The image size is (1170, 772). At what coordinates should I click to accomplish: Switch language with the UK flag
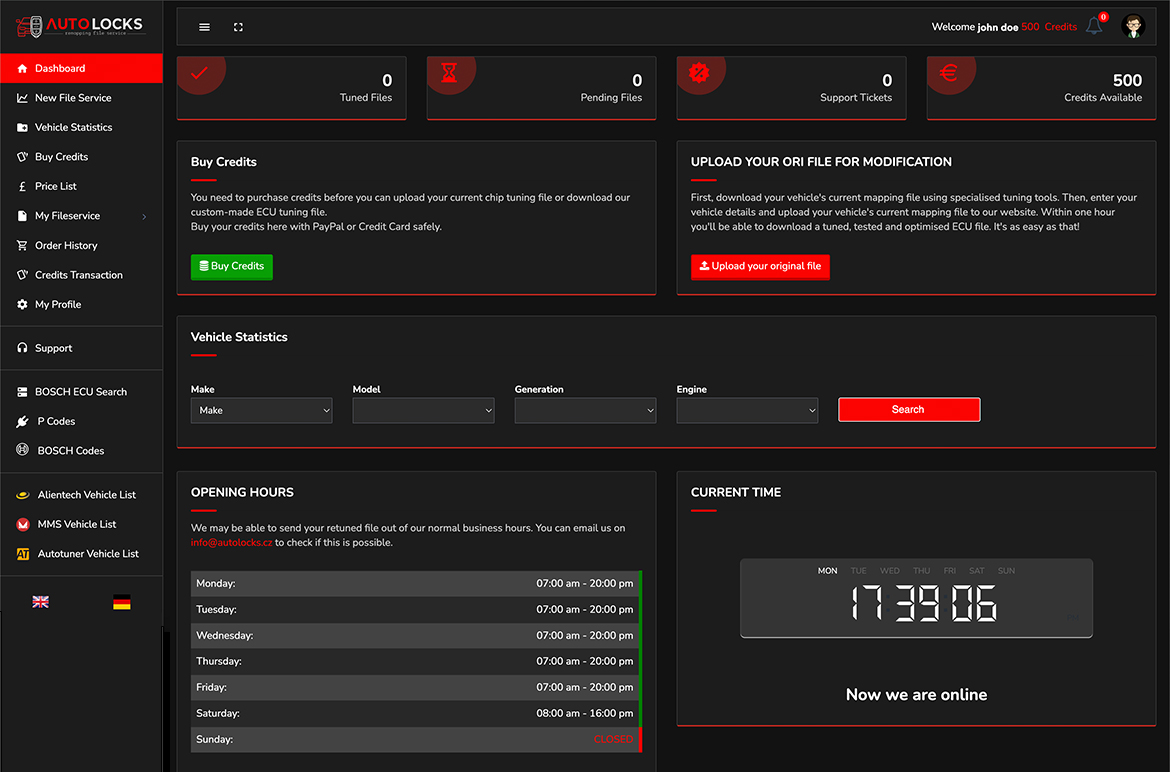41,602
